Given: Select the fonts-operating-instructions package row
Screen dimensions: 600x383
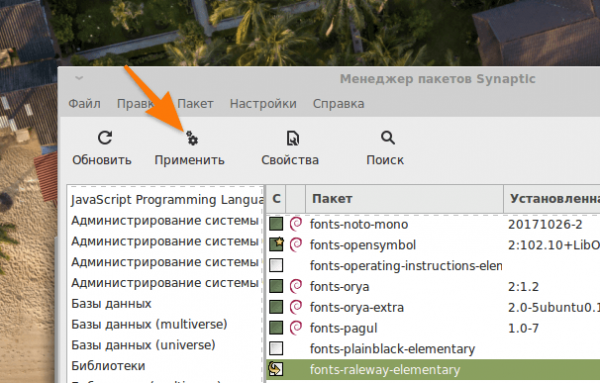Looking at the screenshot, I should tap(433, 265).
